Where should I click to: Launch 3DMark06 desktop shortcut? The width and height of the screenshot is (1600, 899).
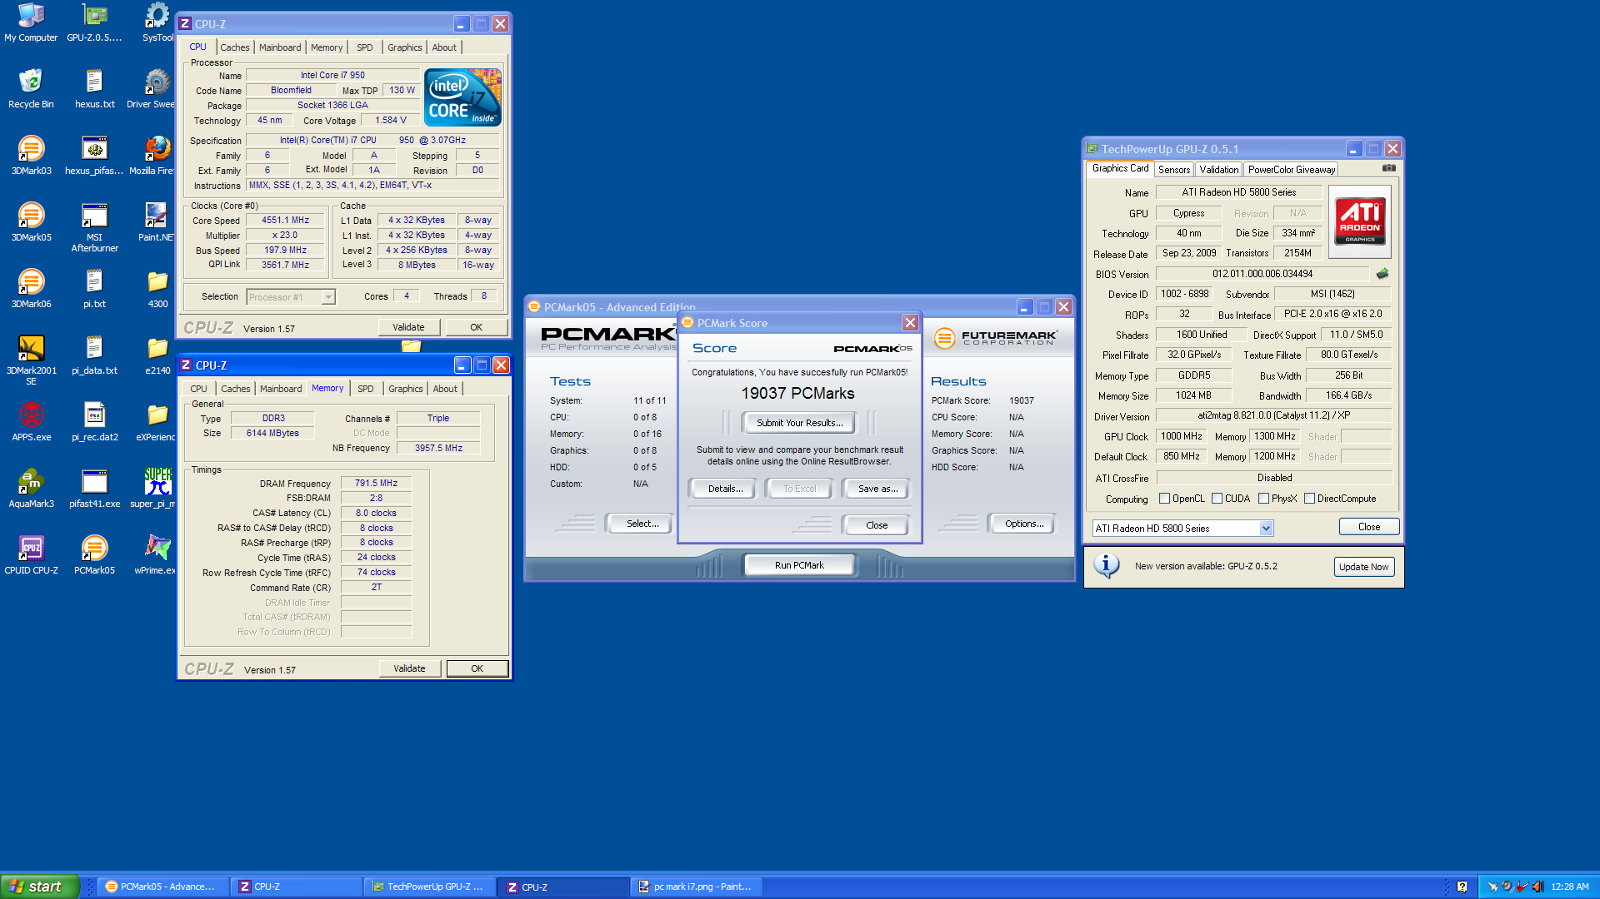pyautogui.click(x=31, y=288)
